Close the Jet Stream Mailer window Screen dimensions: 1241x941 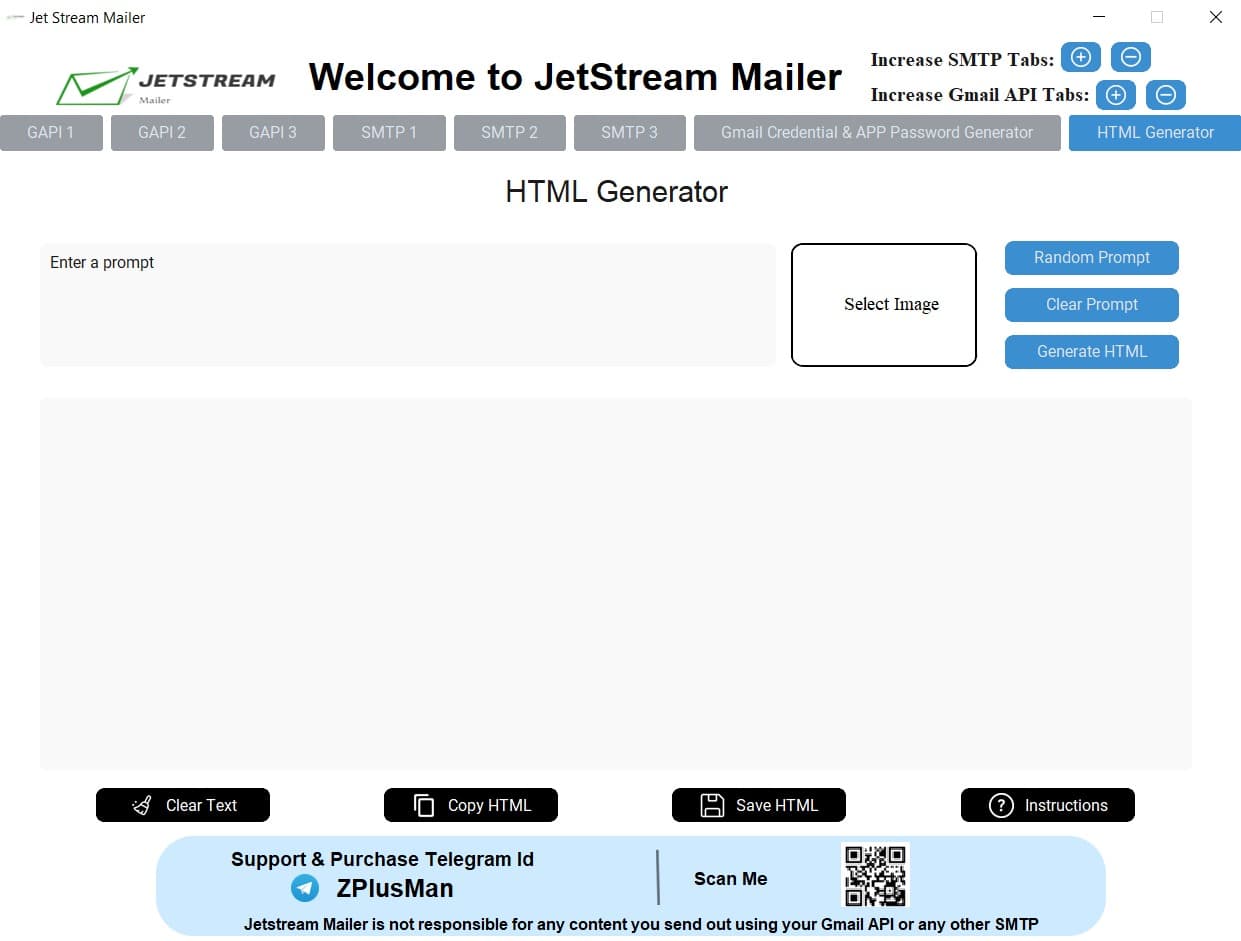[1216, 17]
